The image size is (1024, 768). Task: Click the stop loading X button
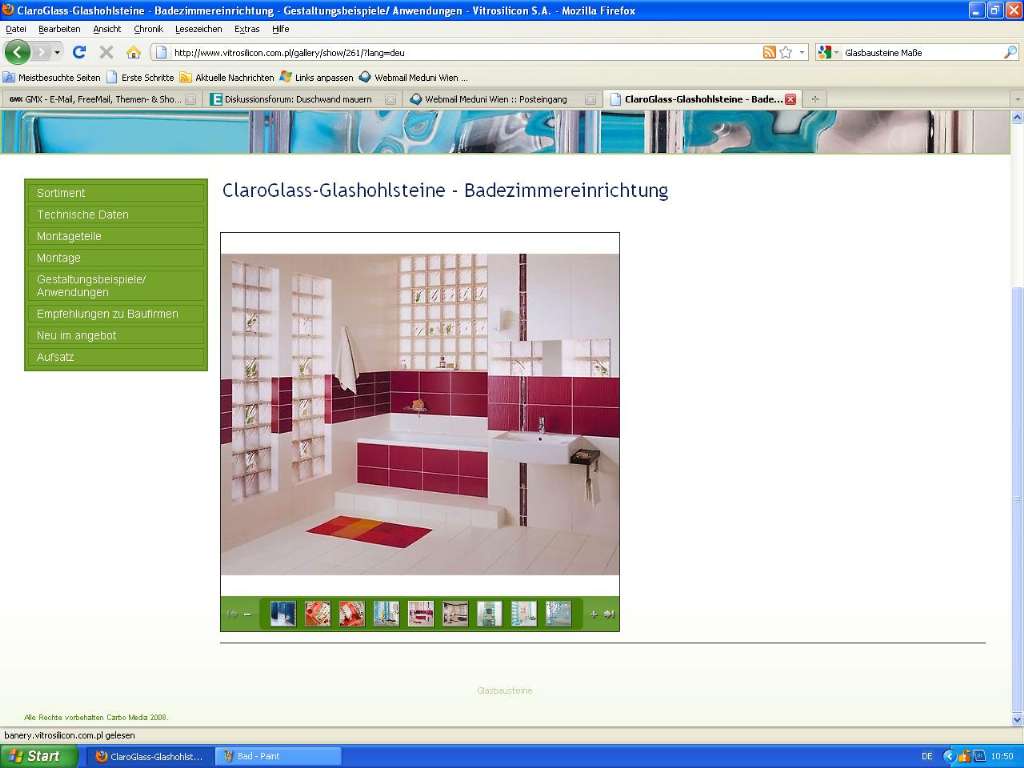coord(106,52)
